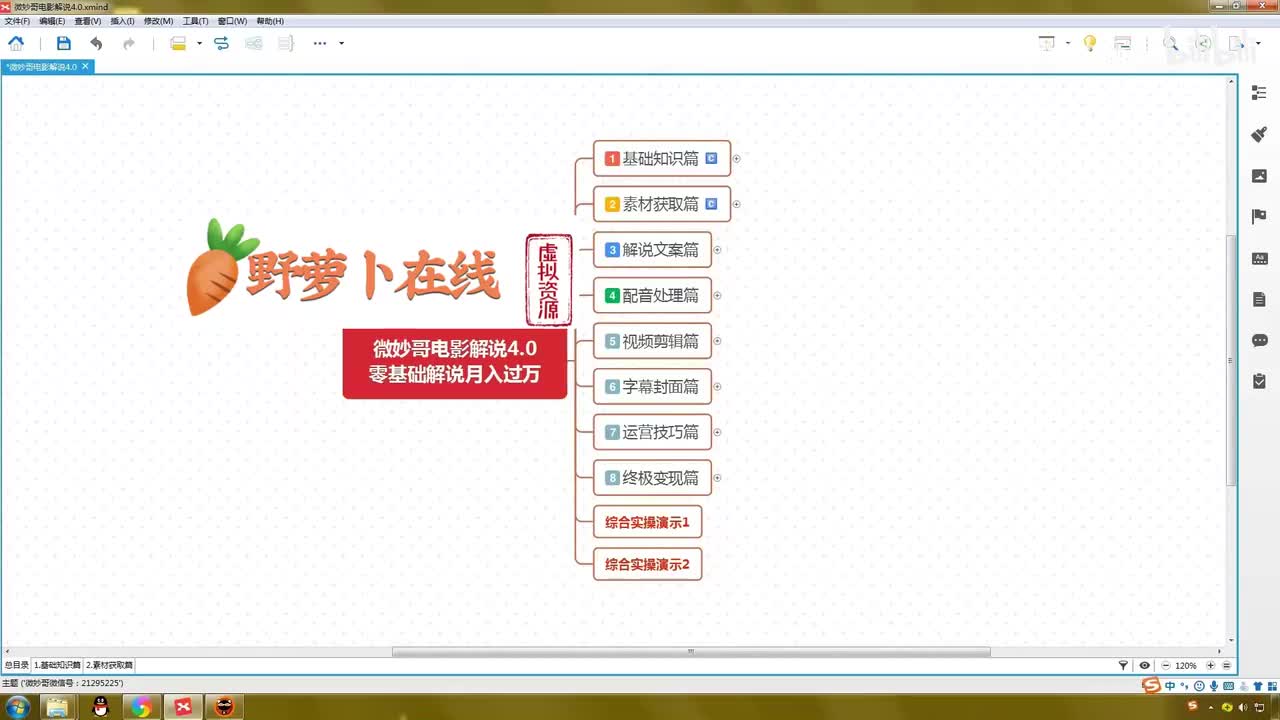
Task: Select the 综合实操演示2 topic
Action: pyautogui.click(x=647, y=564)
